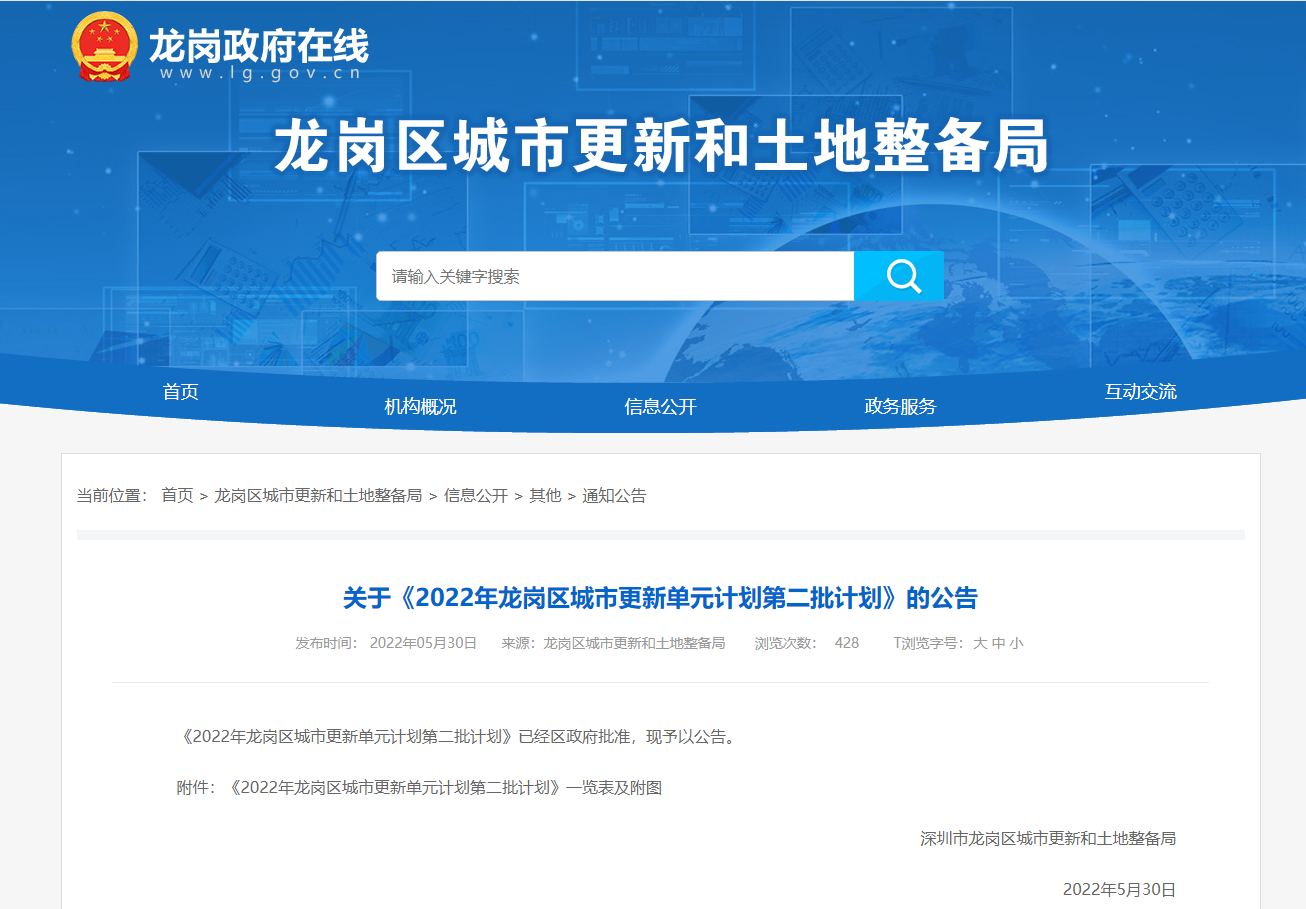Click the large 龙岗区城市更新和土地整备局 banner heading

point(661,148)
